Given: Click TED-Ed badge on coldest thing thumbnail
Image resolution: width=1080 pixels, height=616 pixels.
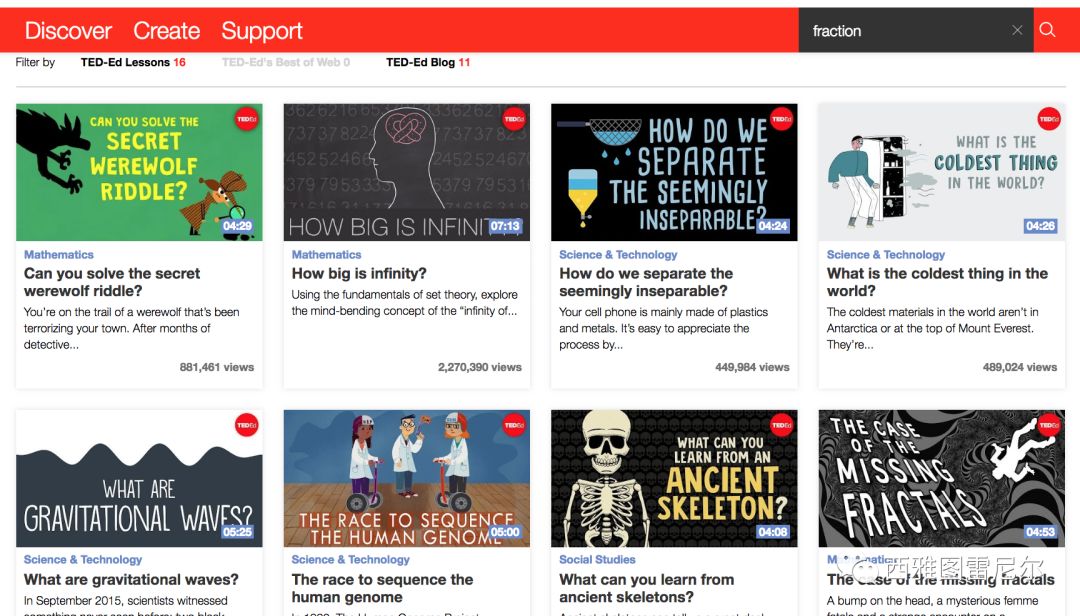Looking at the screenshot, I should 1049,119.
